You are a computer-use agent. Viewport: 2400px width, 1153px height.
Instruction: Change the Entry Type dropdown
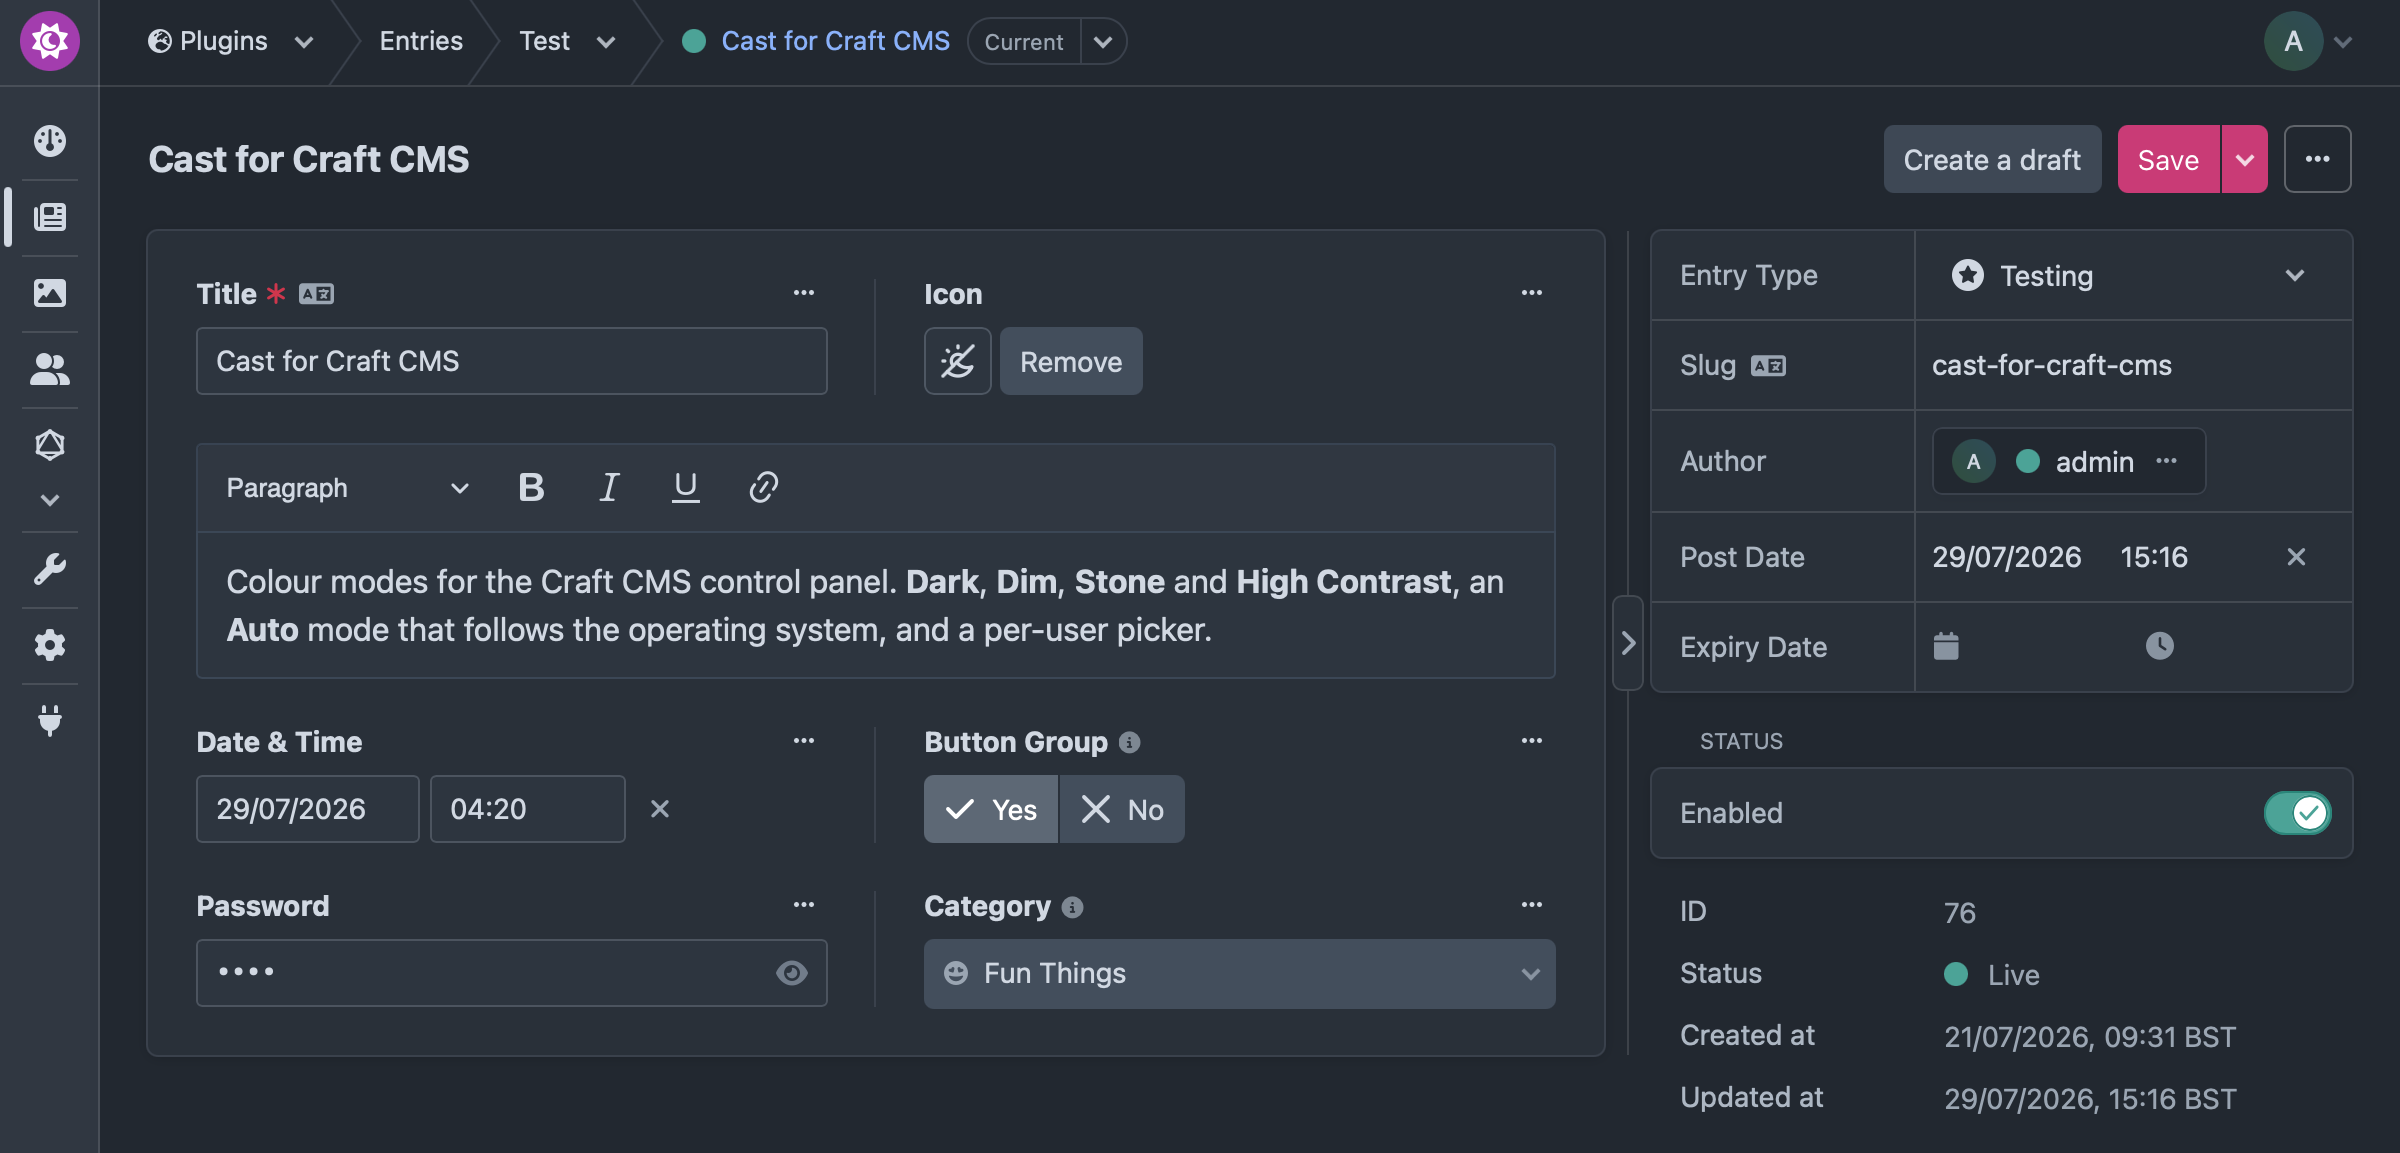point(2133,275)
